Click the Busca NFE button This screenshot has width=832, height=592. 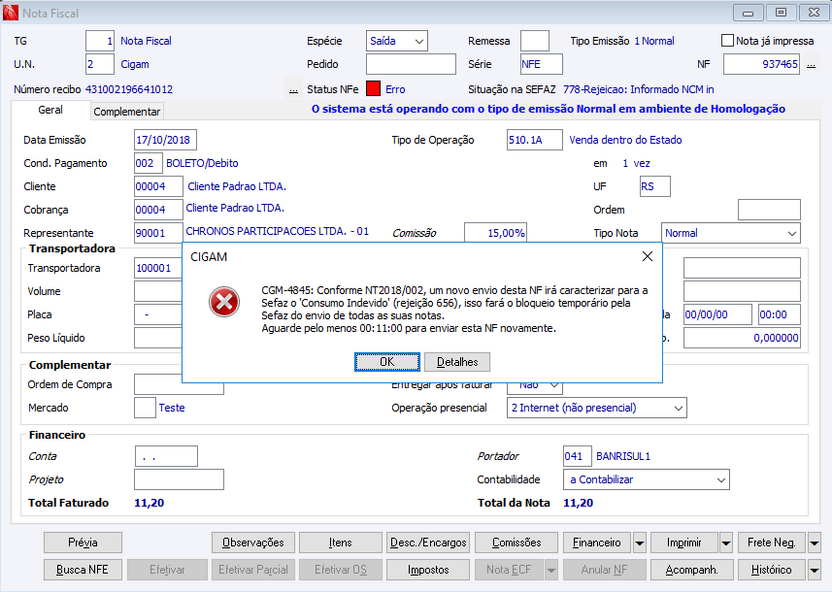click(x=83, y=570)
